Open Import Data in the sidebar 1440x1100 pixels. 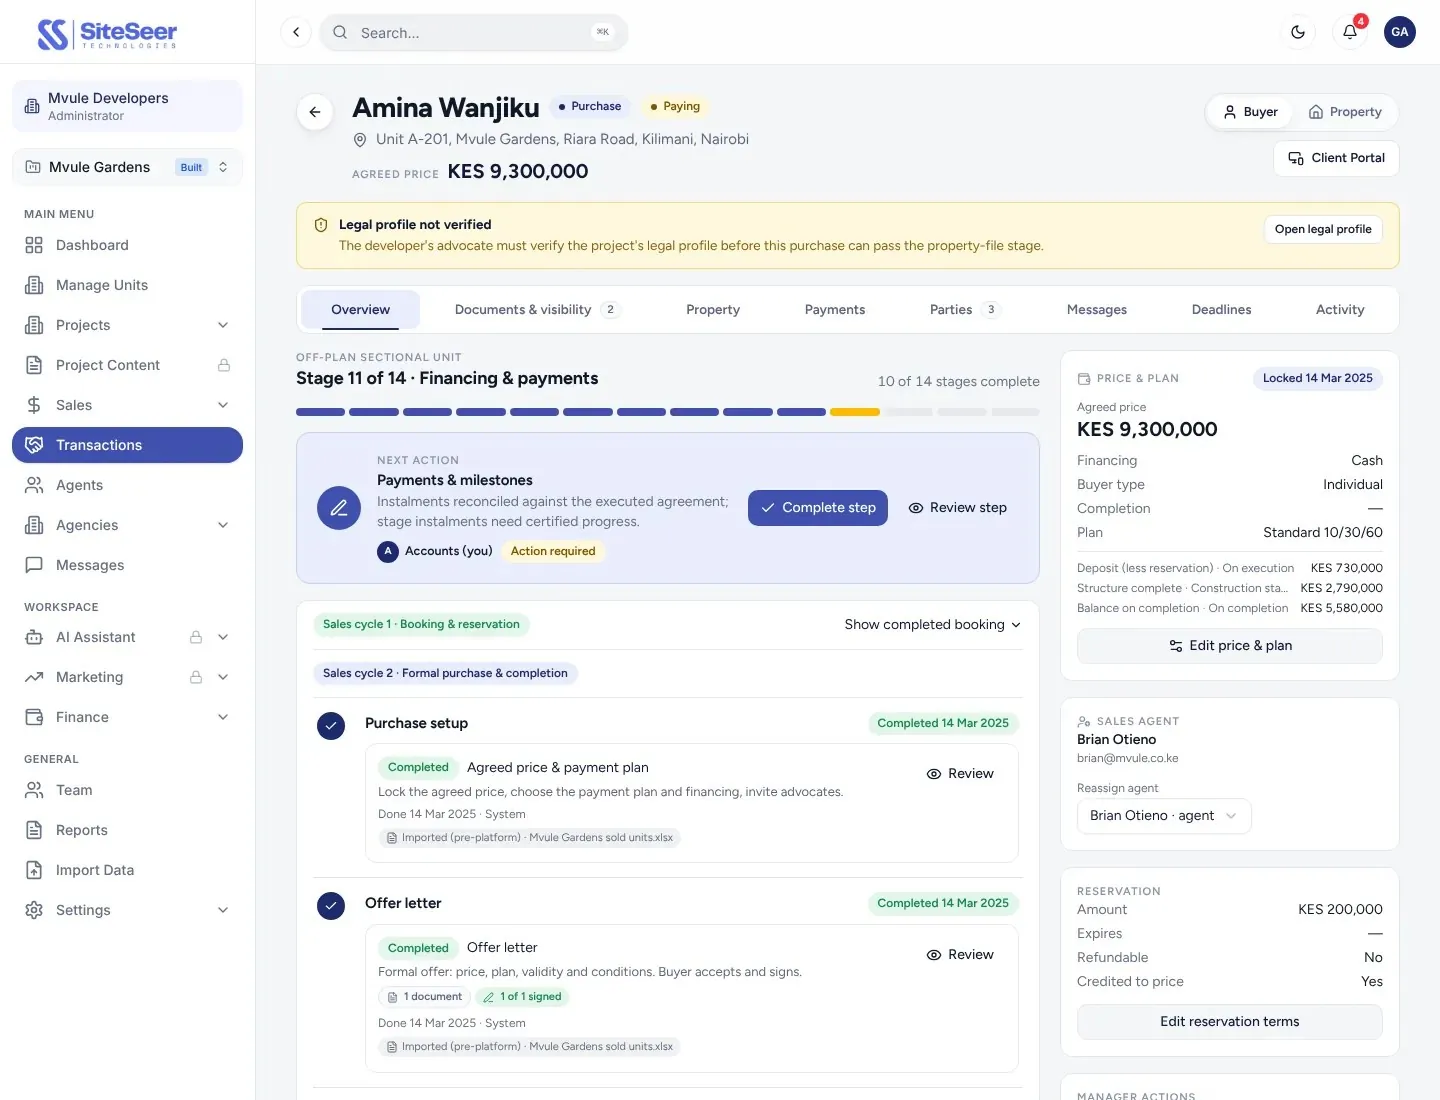[127, 870]
